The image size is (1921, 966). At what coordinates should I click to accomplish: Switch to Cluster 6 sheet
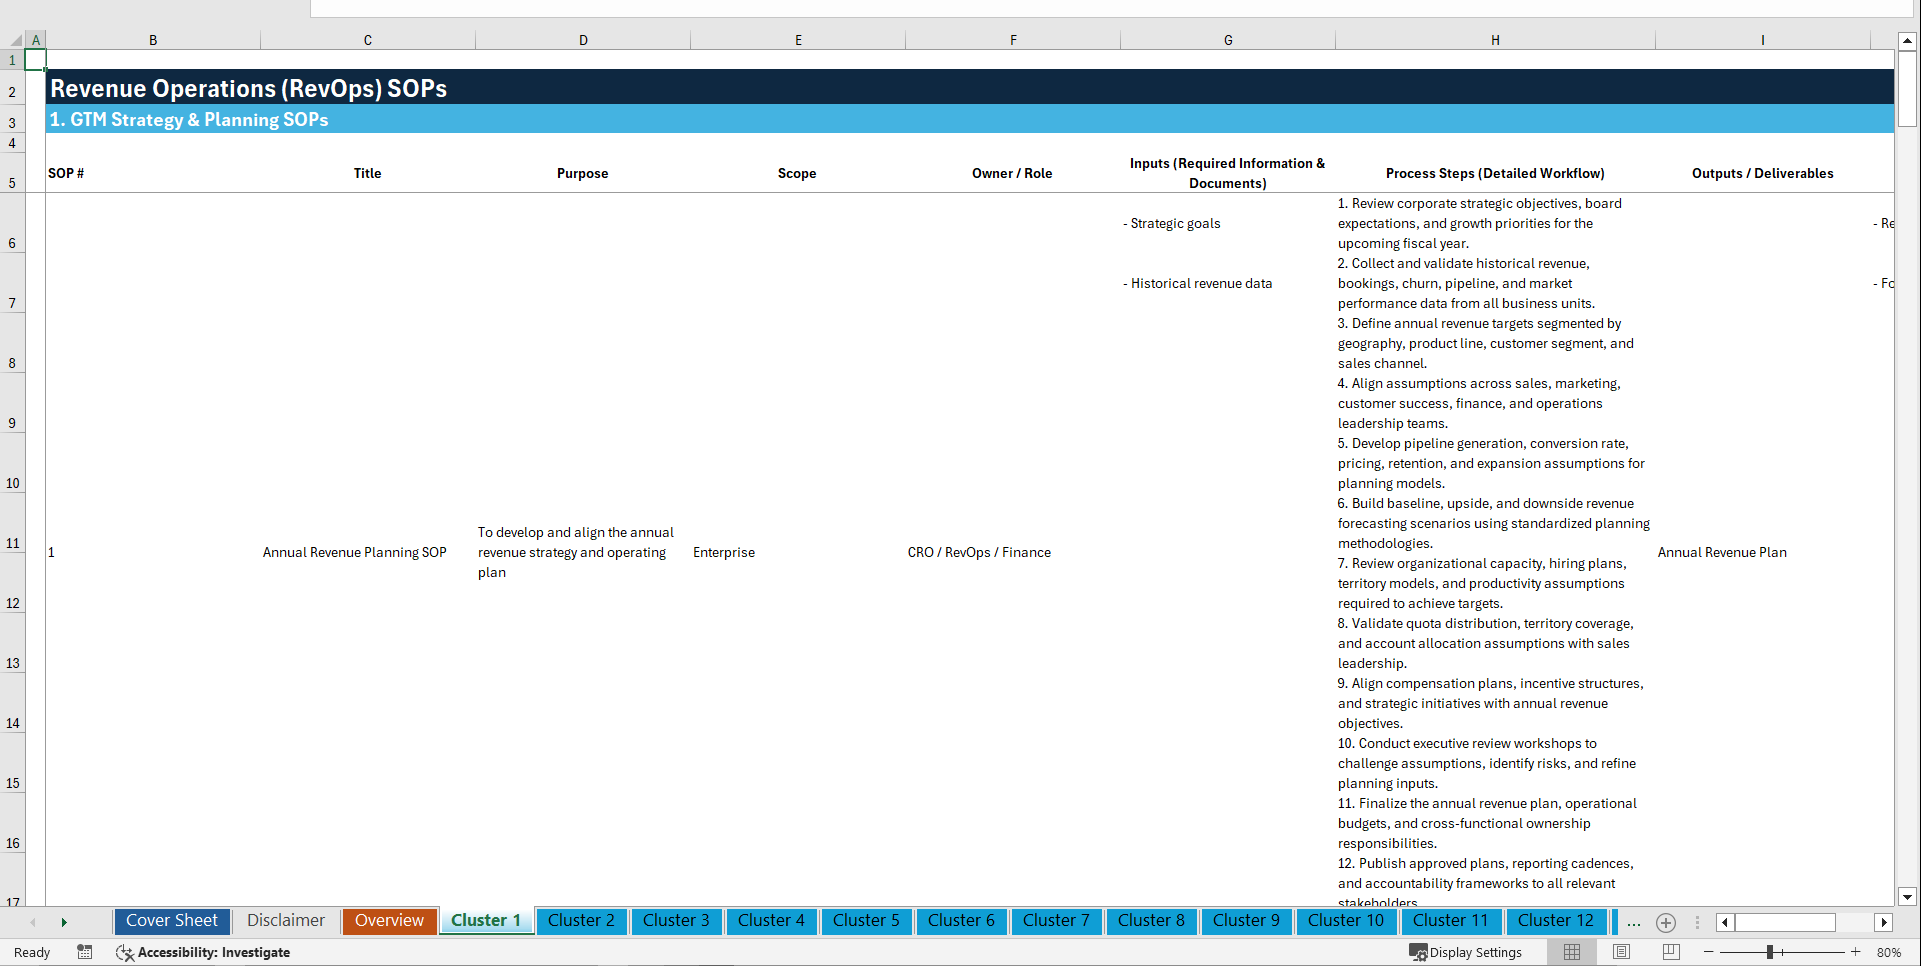pos(961,921)
